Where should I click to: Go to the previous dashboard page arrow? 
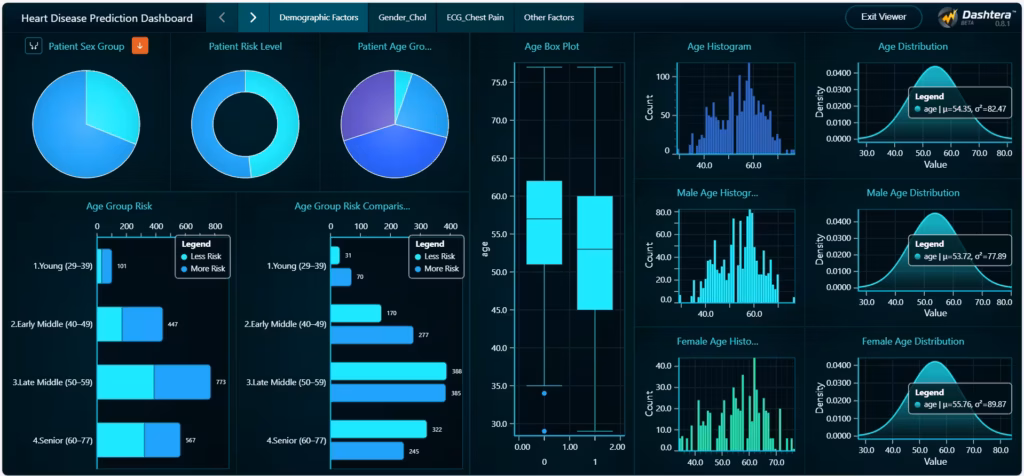tap(222, 17)
